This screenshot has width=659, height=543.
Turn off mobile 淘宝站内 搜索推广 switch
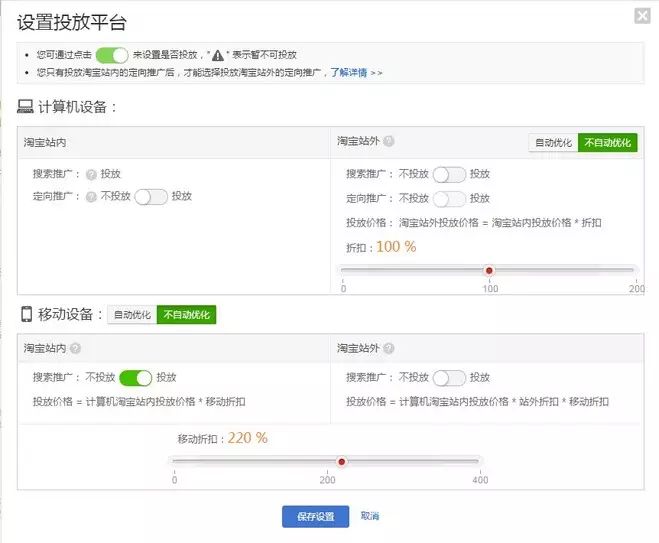[136, 378]
